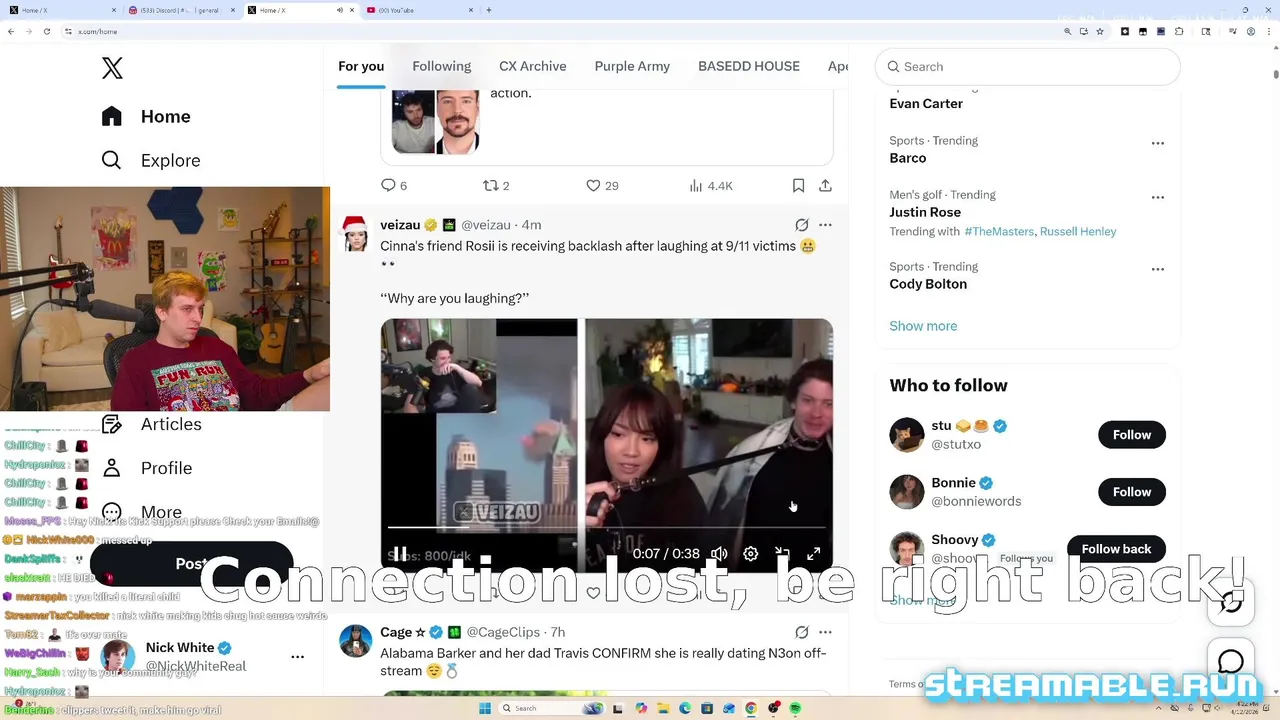1280x720 pixels.
Task: Open more options on veizau's post
Action: click(x=825, y=225)
